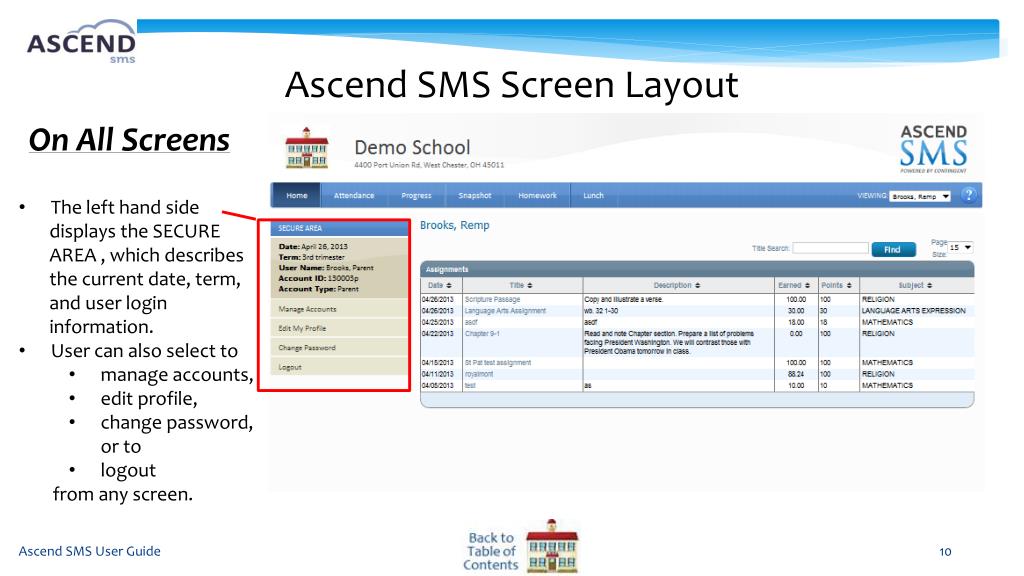Screen dimensions: 1024x576
Task: Sort assignments by the Subject column arrows
Action: [x=929, y=285]
